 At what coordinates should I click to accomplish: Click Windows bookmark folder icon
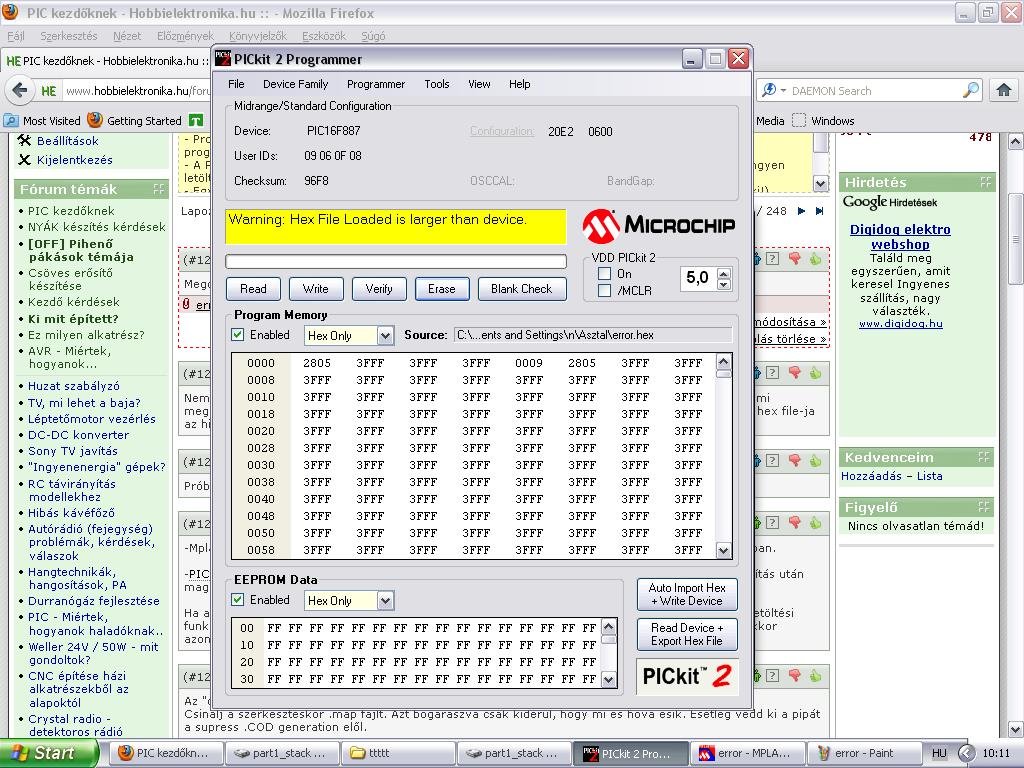pos(799,121)
